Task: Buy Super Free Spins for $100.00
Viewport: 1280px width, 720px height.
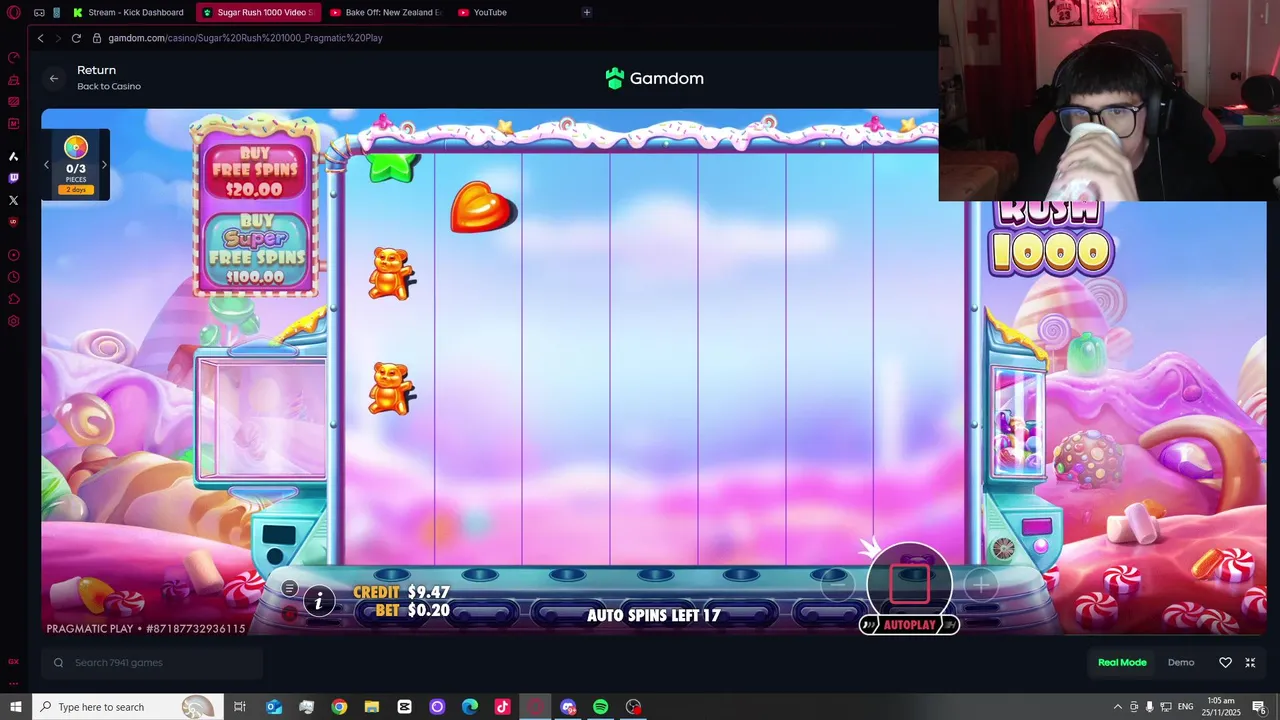Action: 257,250
